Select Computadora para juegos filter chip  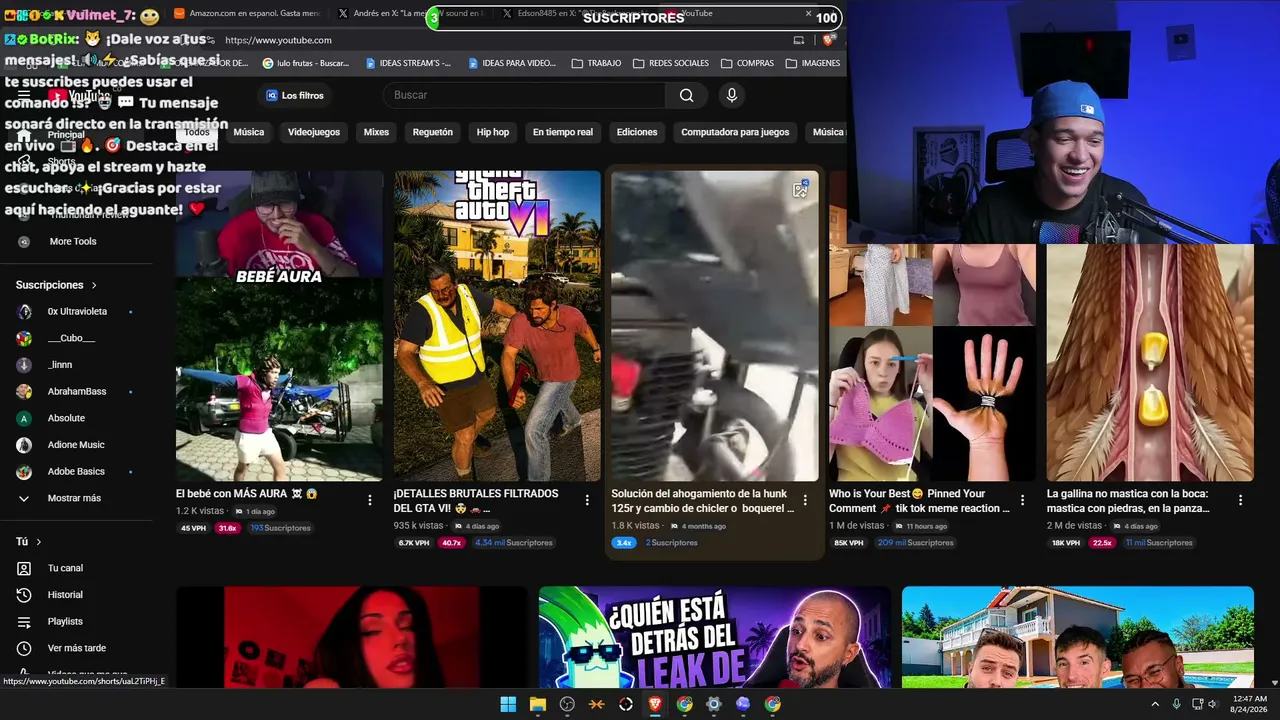click(735, 132)
